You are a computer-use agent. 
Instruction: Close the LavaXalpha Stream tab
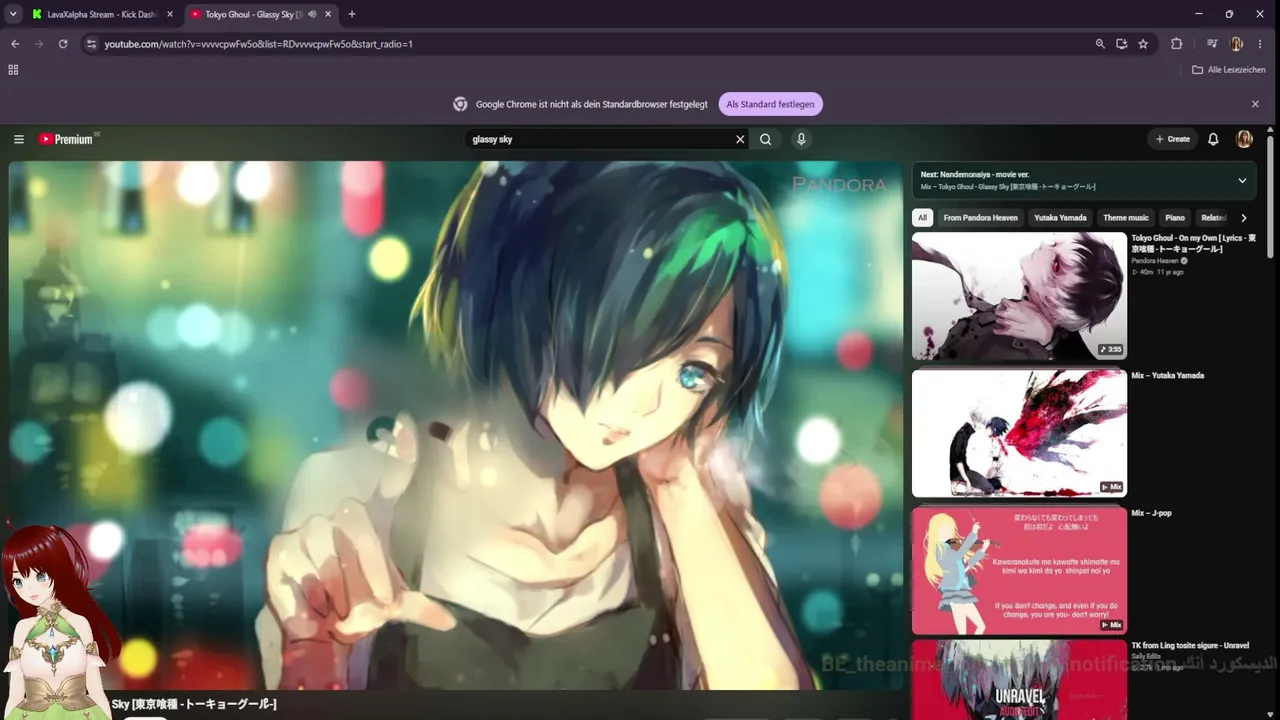click(x=169, y=14)
